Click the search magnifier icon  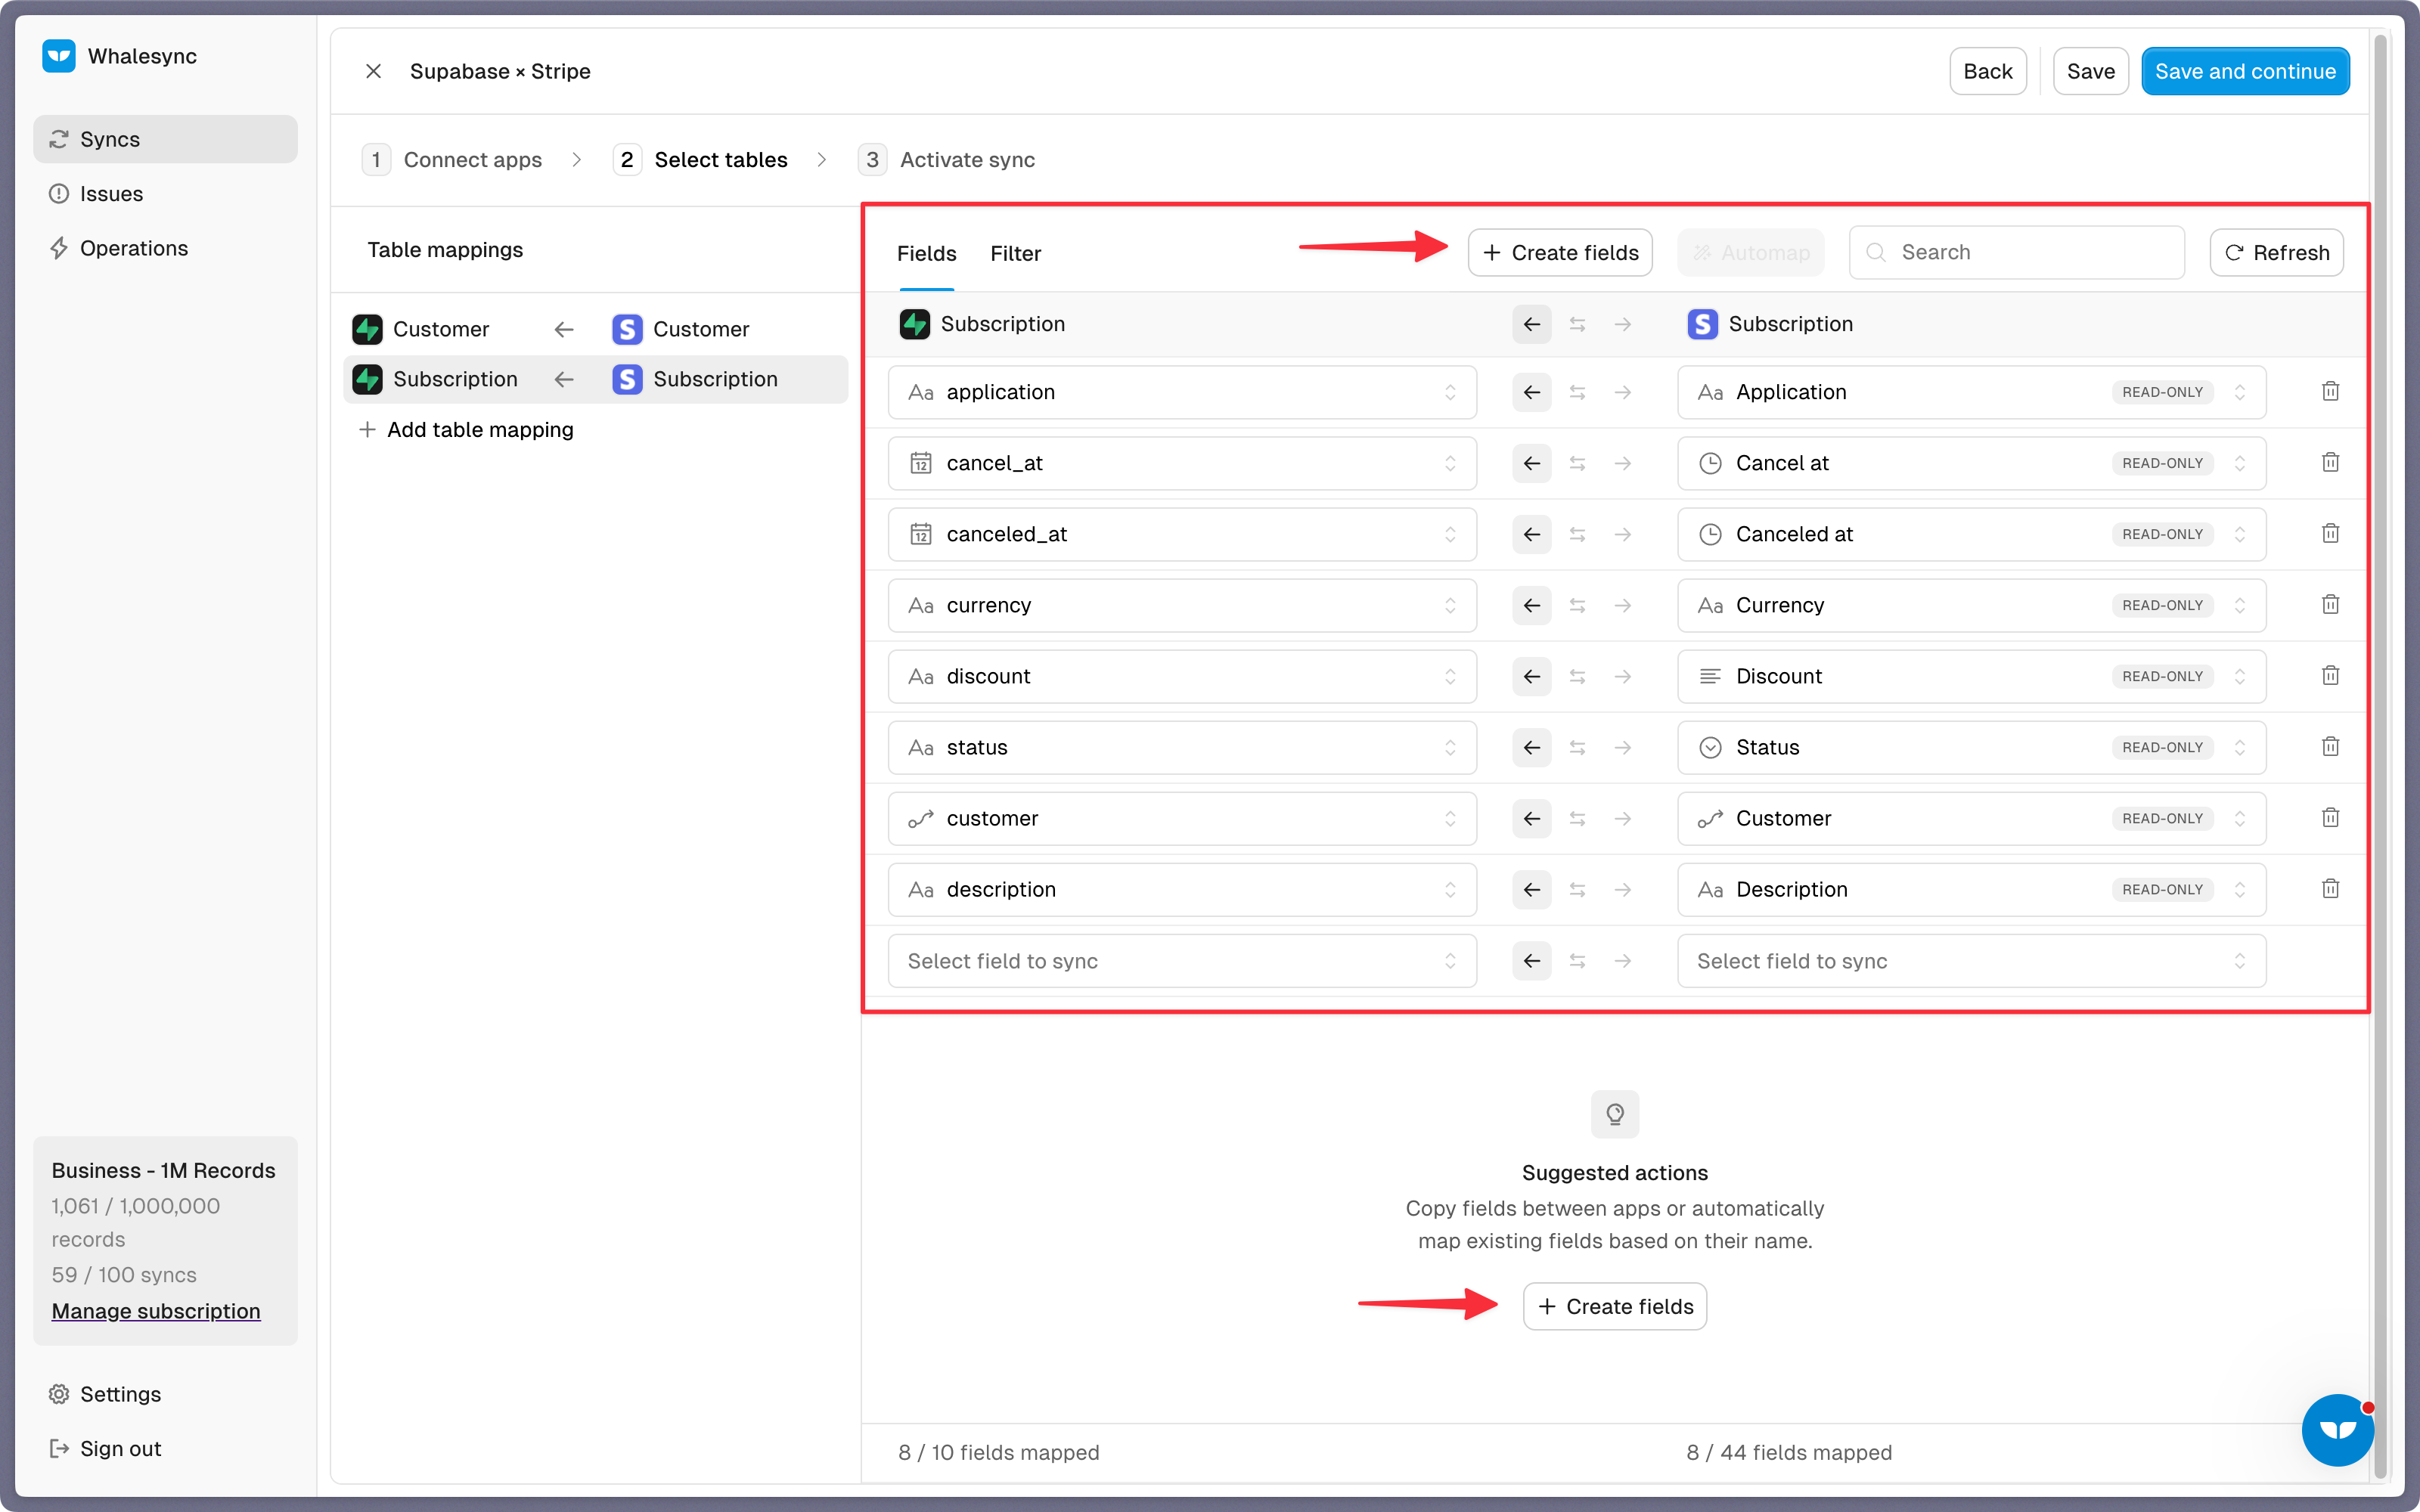[1876, 252]
